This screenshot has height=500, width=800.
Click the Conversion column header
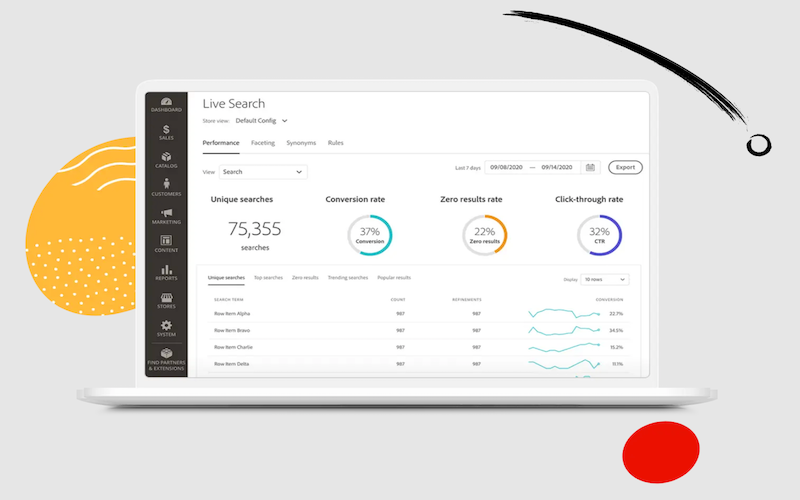609,299
